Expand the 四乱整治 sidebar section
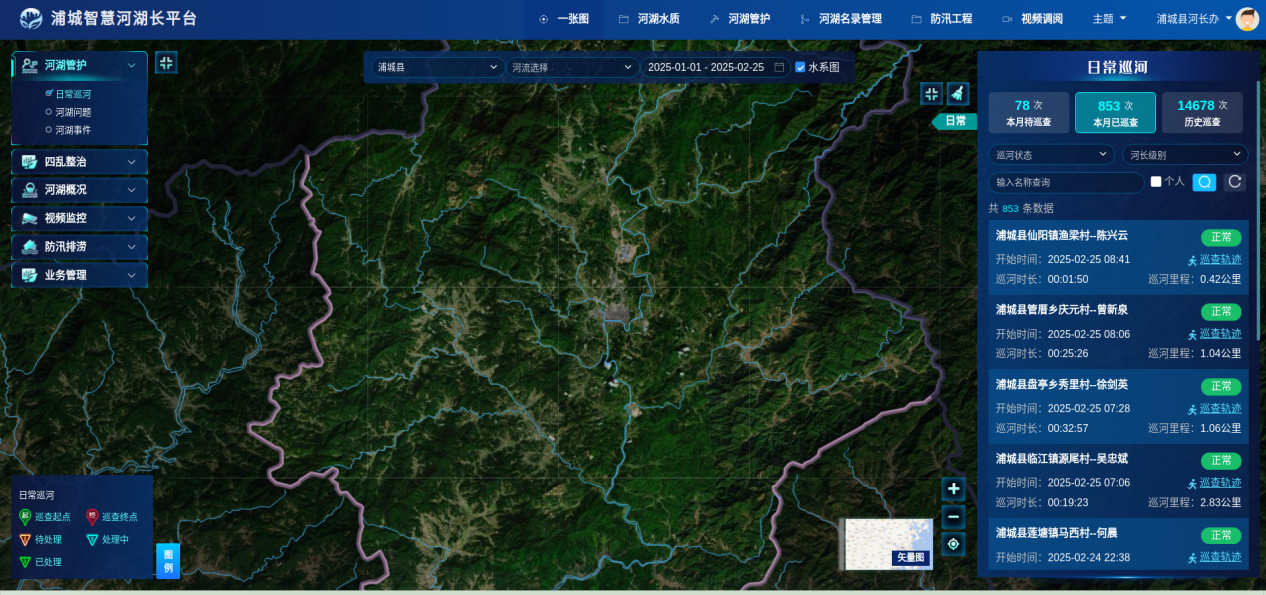 coord(79,162)
